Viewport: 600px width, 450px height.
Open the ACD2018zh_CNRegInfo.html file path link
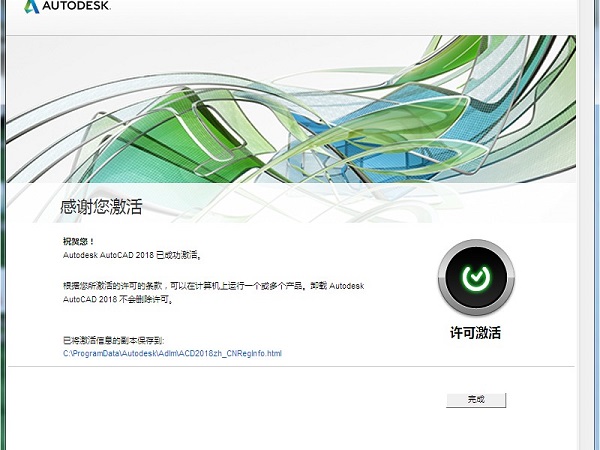point(172,353)
